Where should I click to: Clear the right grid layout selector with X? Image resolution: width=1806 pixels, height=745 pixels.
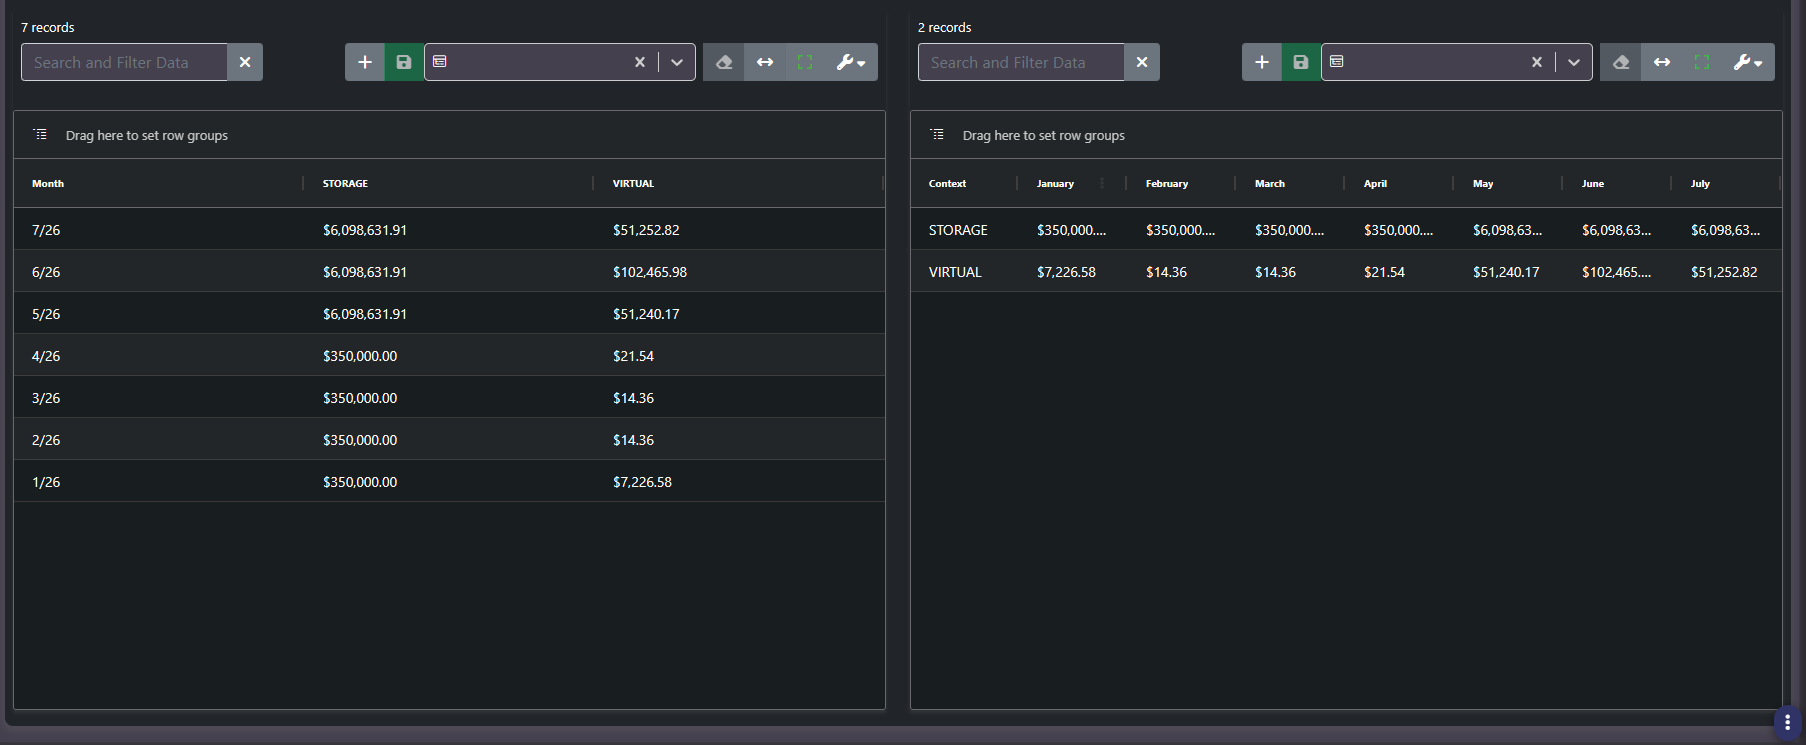(x=1537, y=62)
